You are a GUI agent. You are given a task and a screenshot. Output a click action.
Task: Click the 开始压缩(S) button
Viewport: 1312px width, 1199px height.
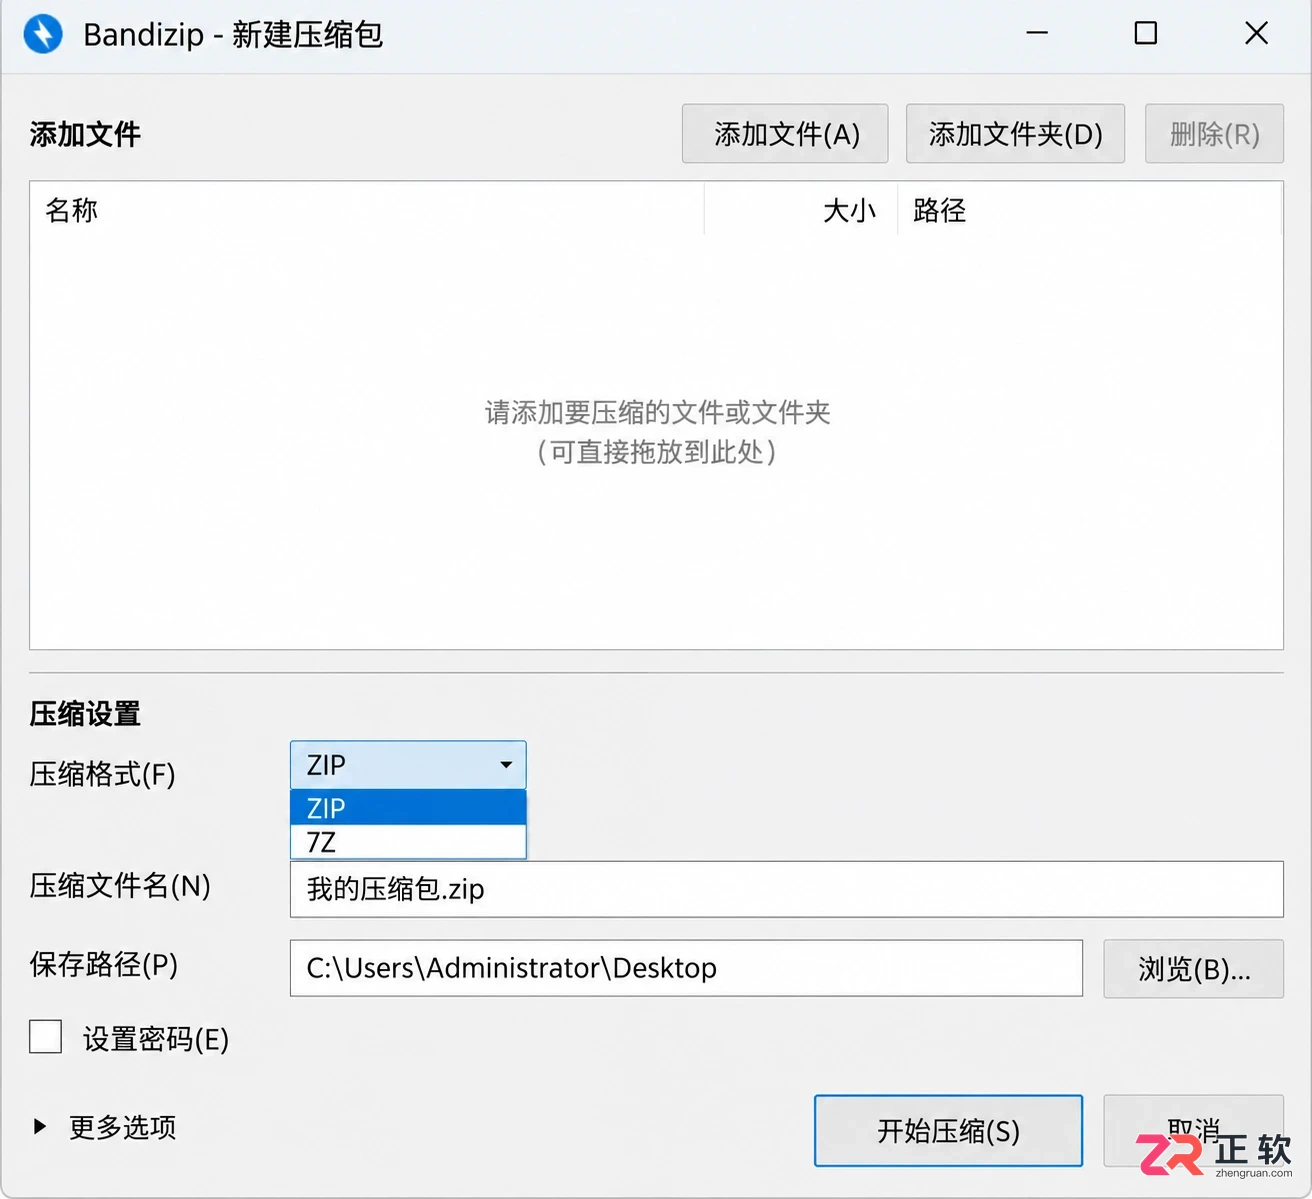948,1131
